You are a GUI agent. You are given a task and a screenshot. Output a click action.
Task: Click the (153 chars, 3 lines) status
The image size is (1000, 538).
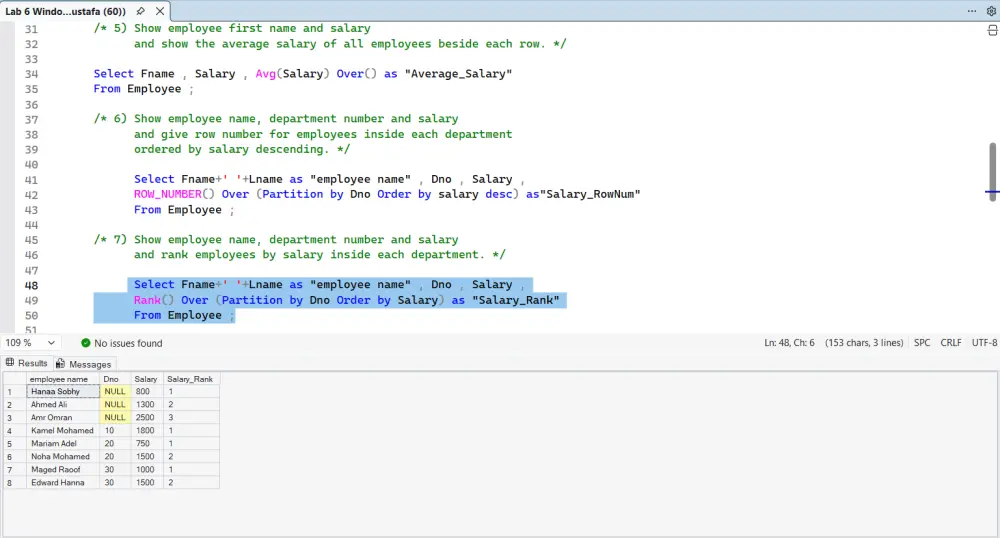point(864,343)
